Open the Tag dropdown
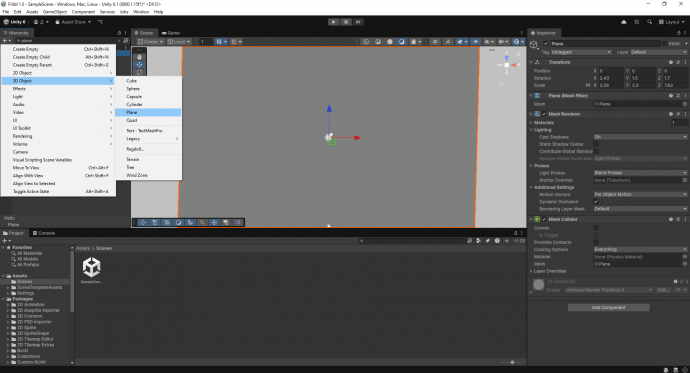 (x=581, y=52)
